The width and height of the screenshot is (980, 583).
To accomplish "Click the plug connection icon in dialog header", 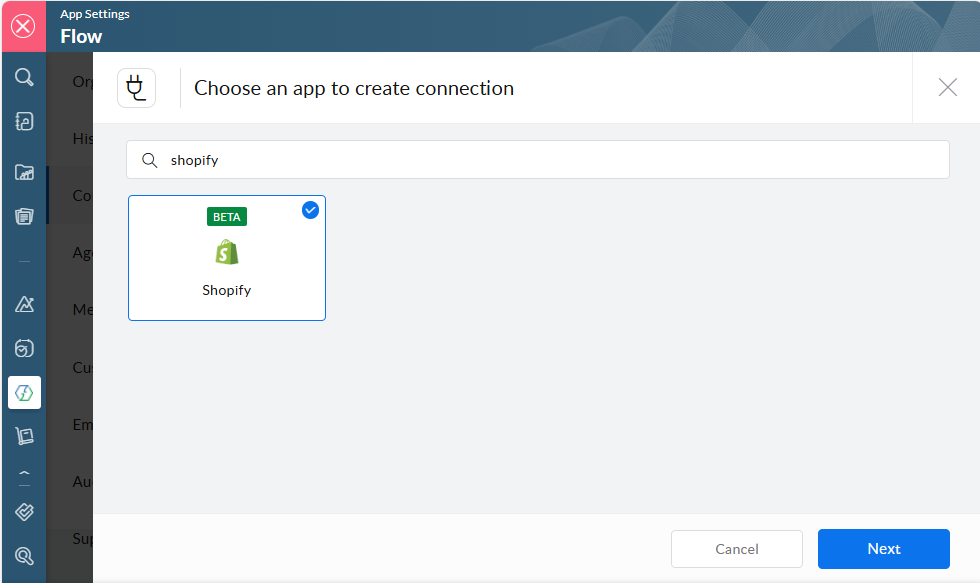I will pos(136,88).
